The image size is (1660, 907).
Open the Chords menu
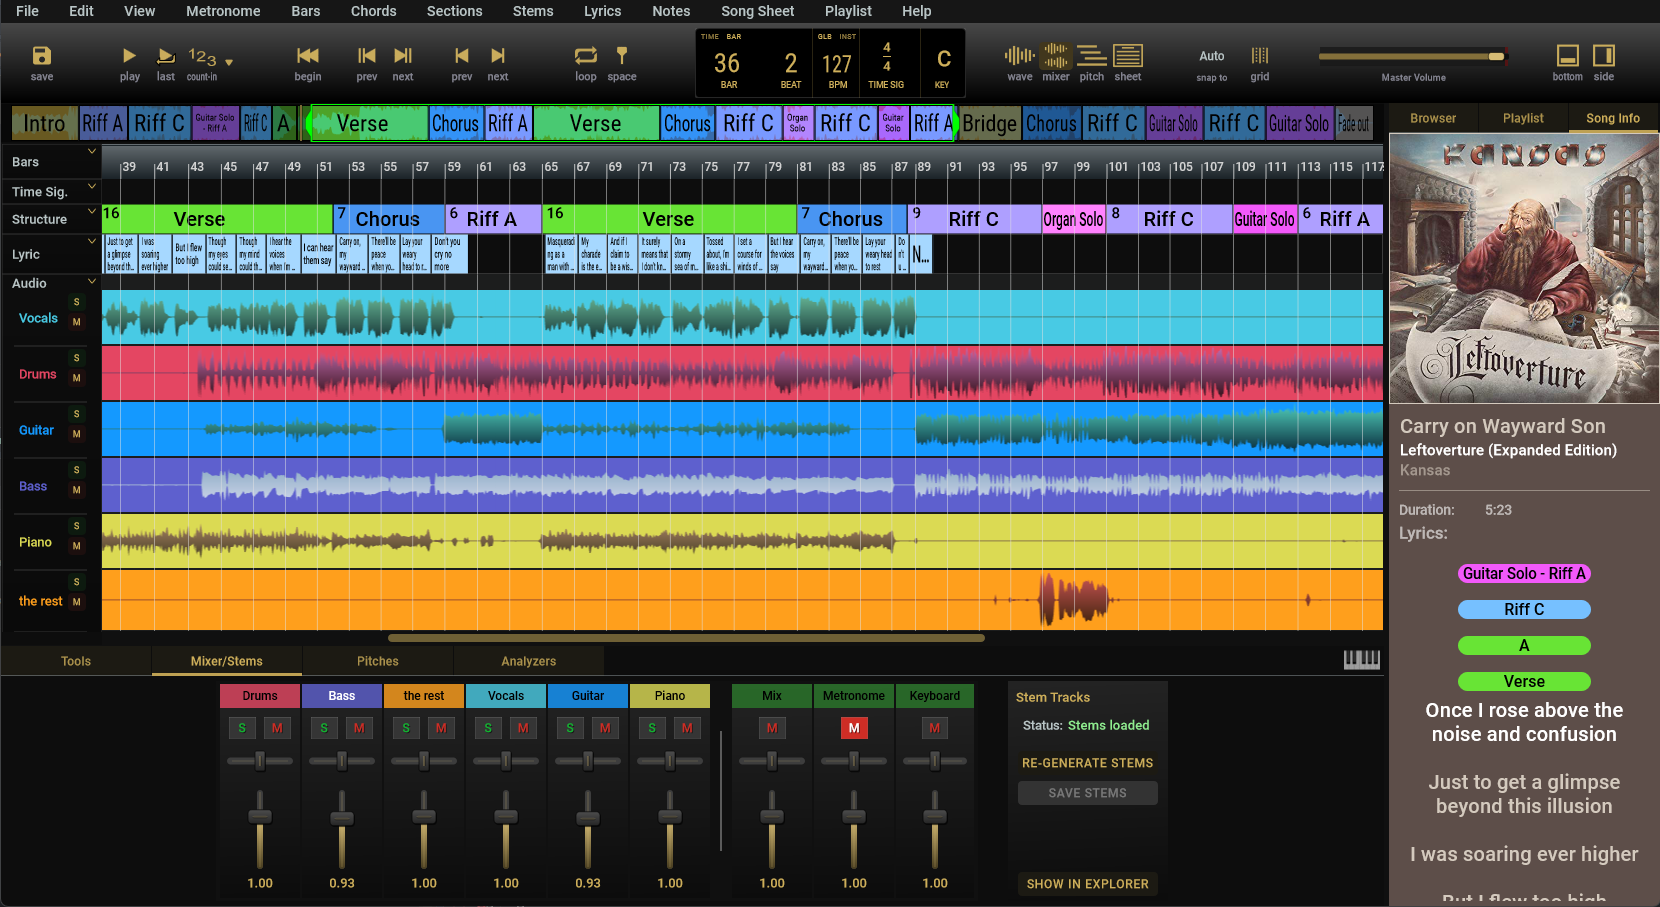pos(373,11)
